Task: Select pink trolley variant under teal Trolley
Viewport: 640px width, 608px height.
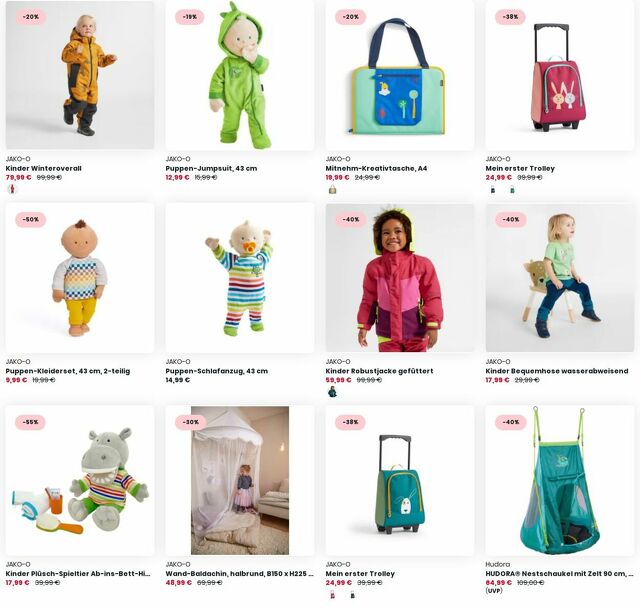Action: pos(333,595)
